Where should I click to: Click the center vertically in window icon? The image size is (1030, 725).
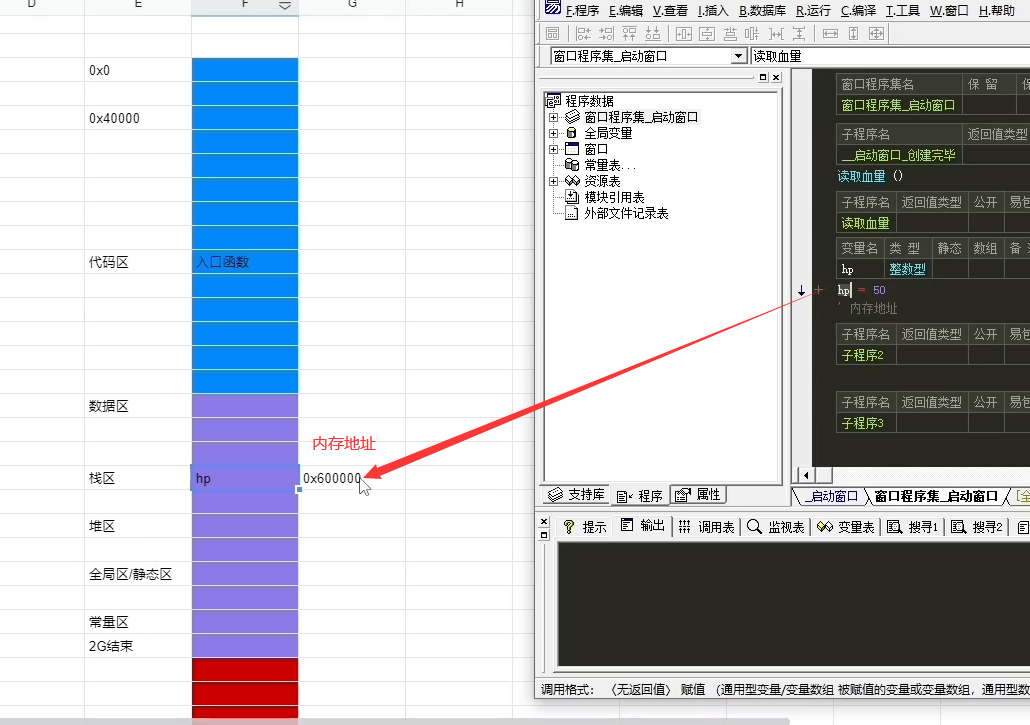pos(707,33)
